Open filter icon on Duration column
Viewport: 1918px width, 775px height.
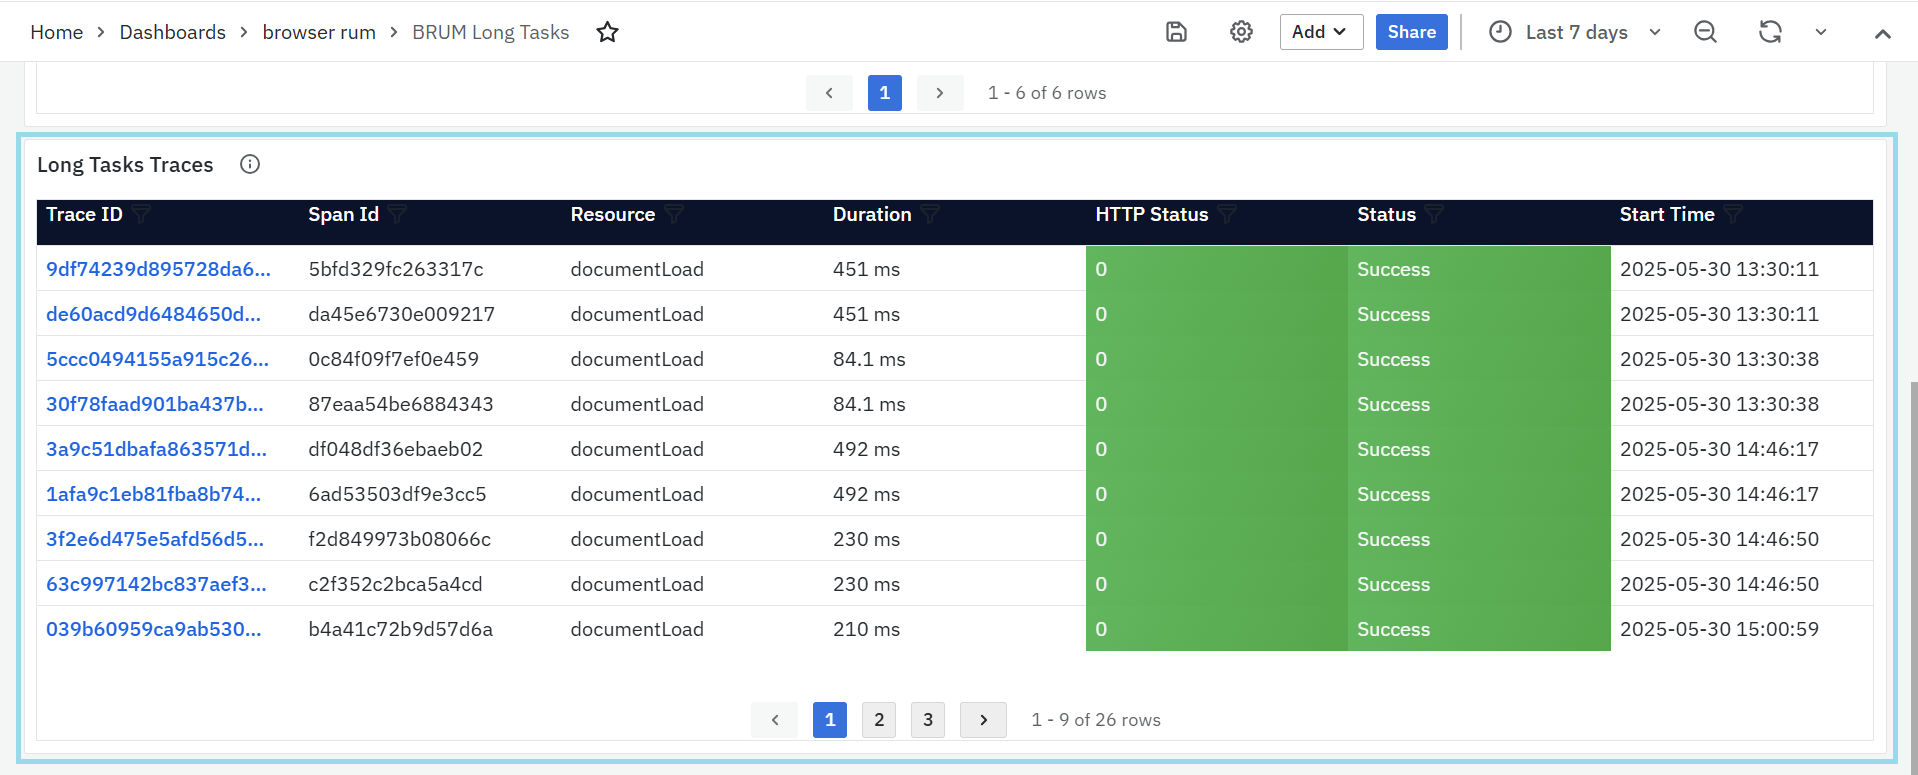click(930, 214)
